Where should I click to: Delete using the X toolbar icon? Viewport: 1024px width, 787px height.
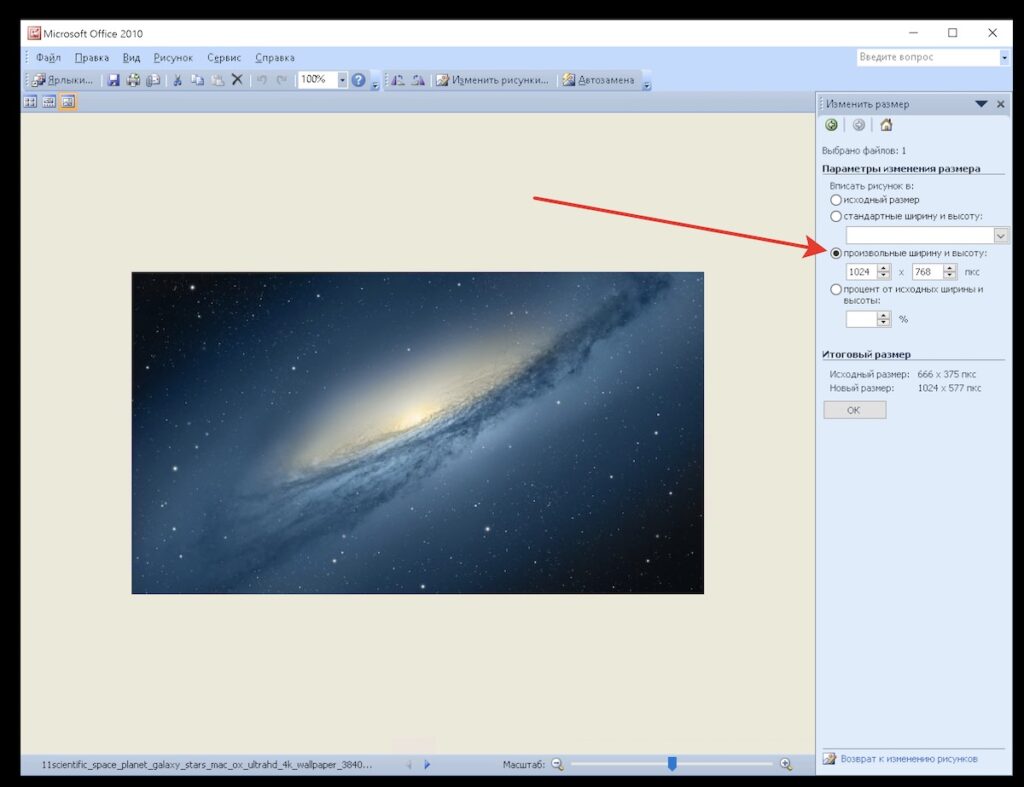[x=237, y=80]
